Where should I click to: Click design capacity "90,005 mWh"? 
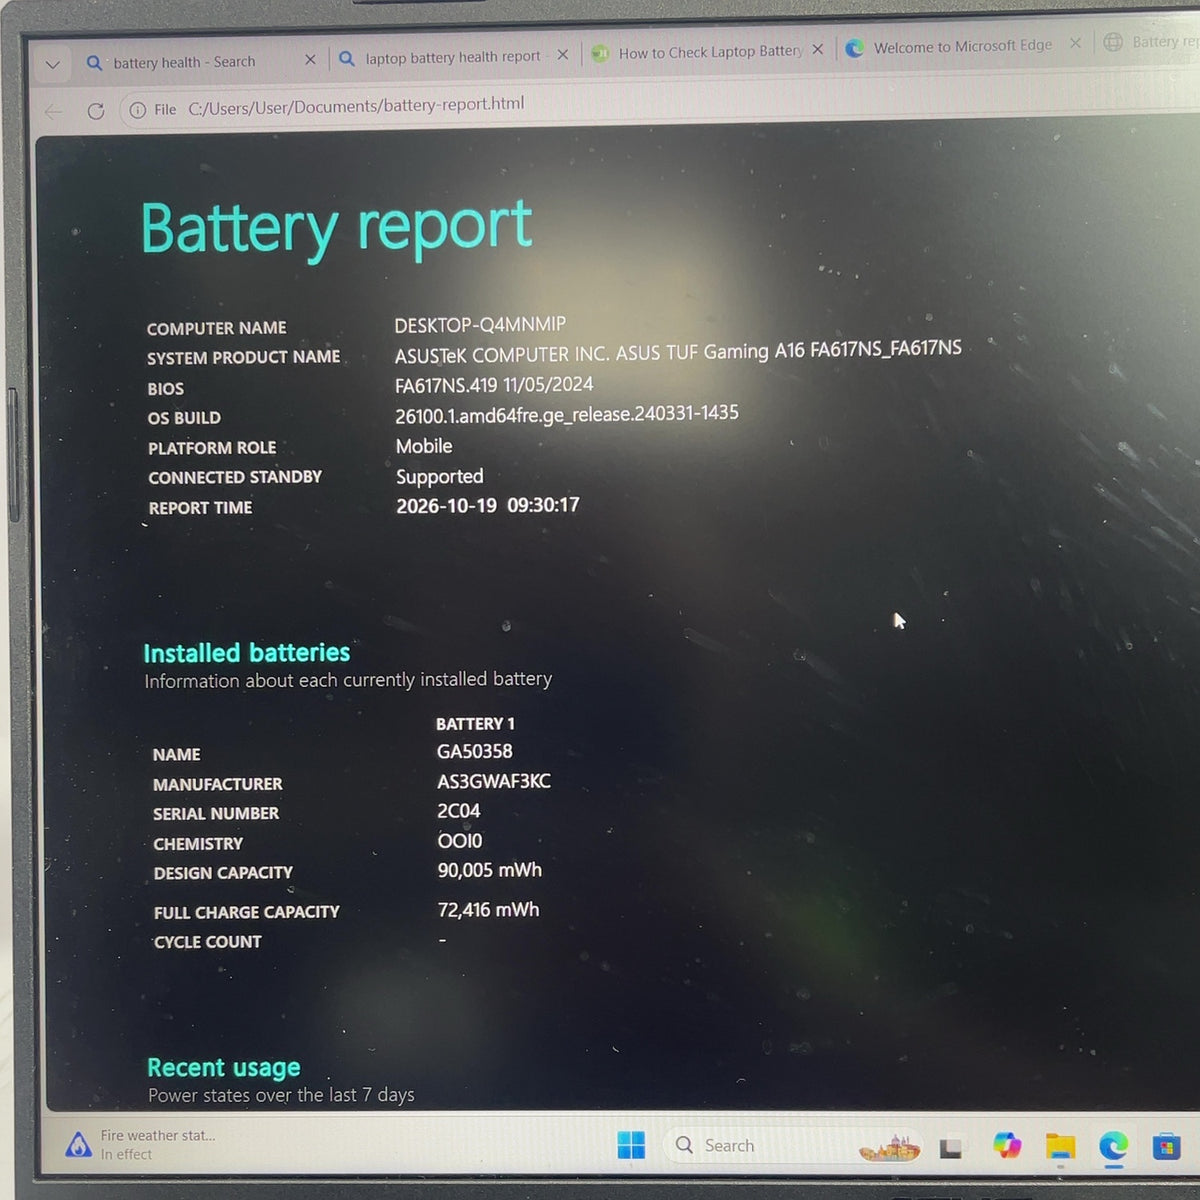tap(490, 870)
